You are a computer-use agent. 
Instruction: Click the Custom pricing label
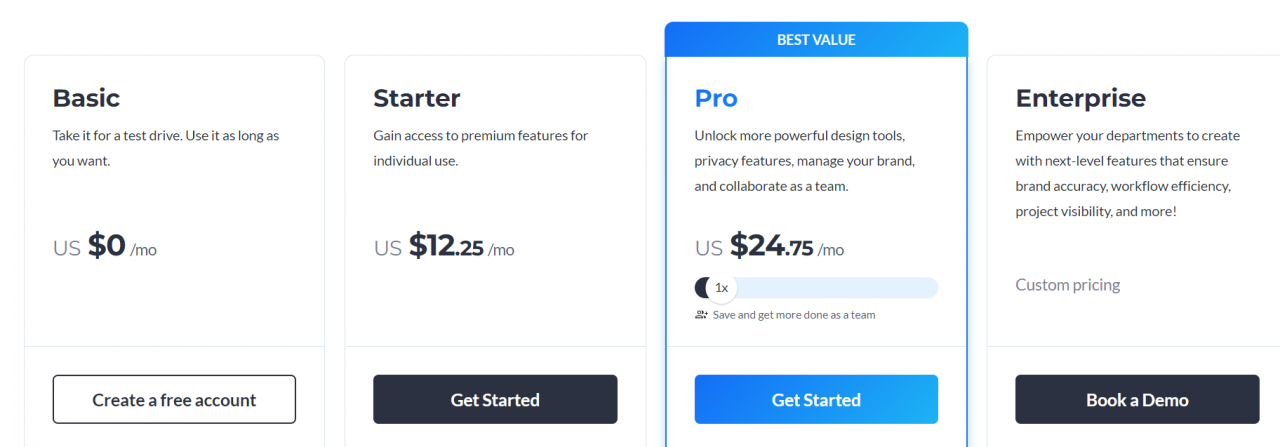[1067, 285]
